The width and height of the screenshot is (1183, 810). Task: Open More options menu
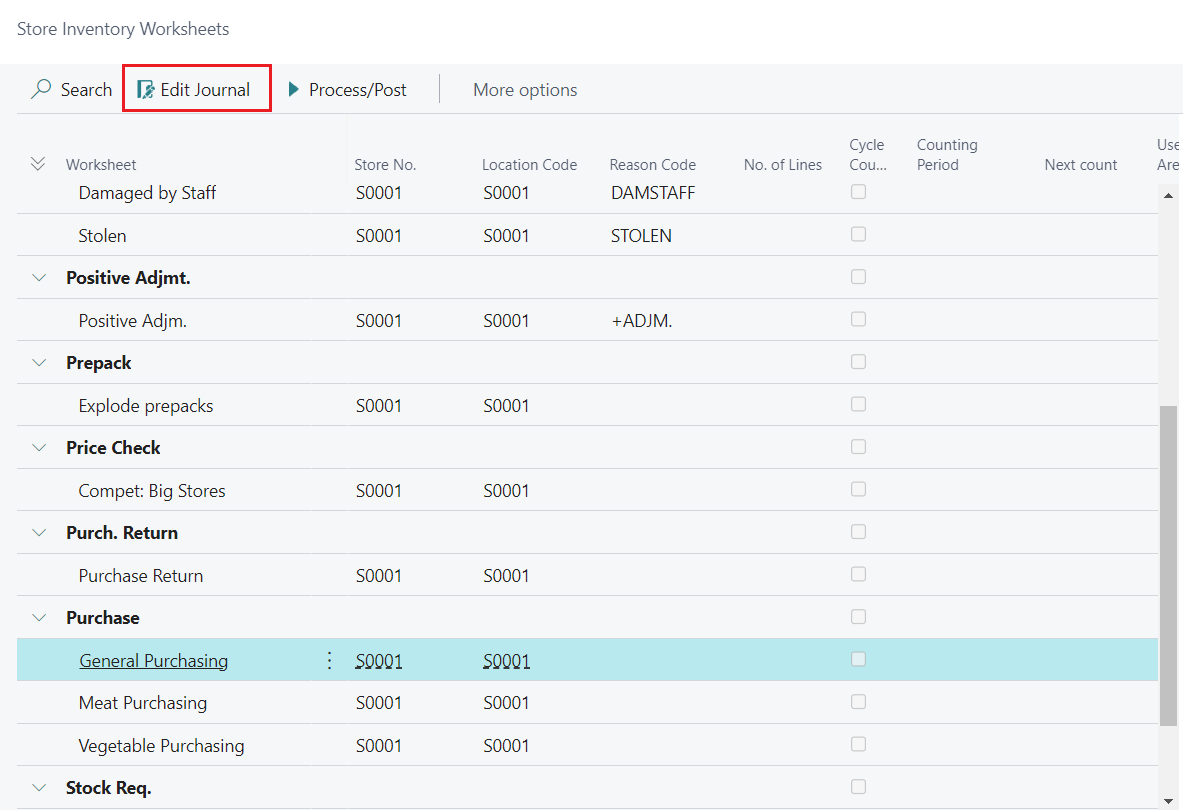coord(525,90)
